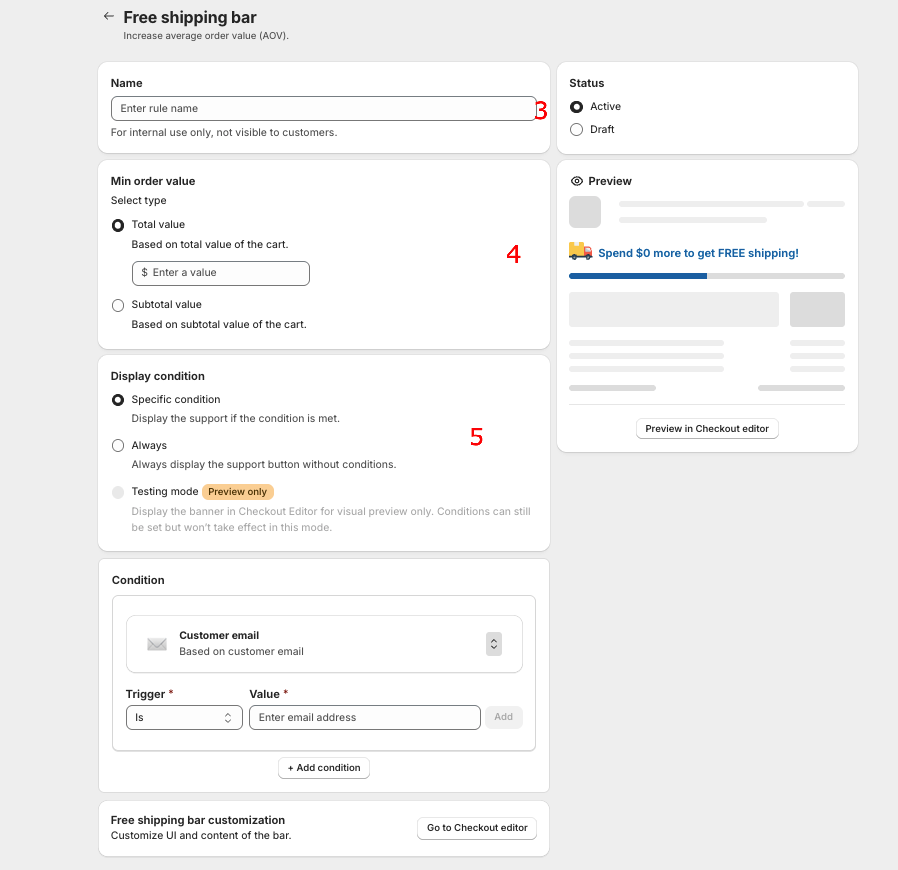The height and width of the screenshot is (870, 898).
Task: Focus the Enter a value amount field
Action: tap(220, 273)
